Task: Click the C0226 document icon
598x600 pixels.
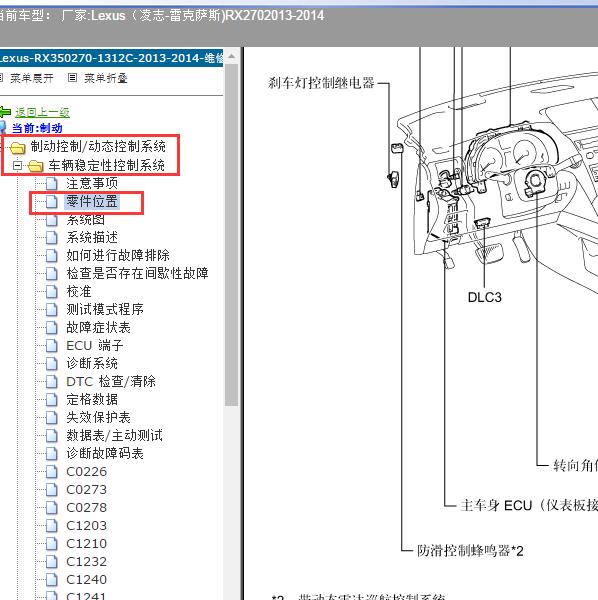Action: [x=52, y=471]
